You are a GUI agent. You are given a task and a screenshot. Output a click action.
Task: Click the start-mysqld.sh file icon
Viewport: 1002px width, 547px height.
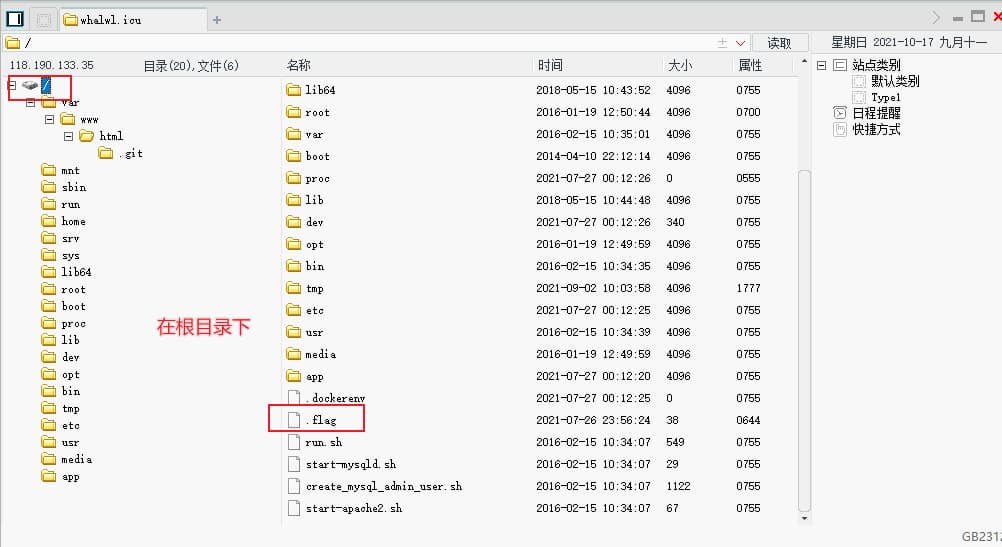[x=293, y=464]
